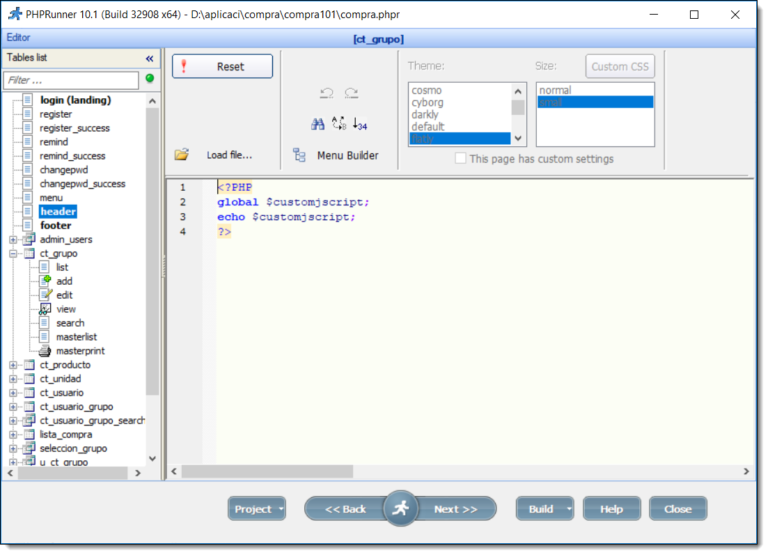Select the small size option

[x=596, y=102]
